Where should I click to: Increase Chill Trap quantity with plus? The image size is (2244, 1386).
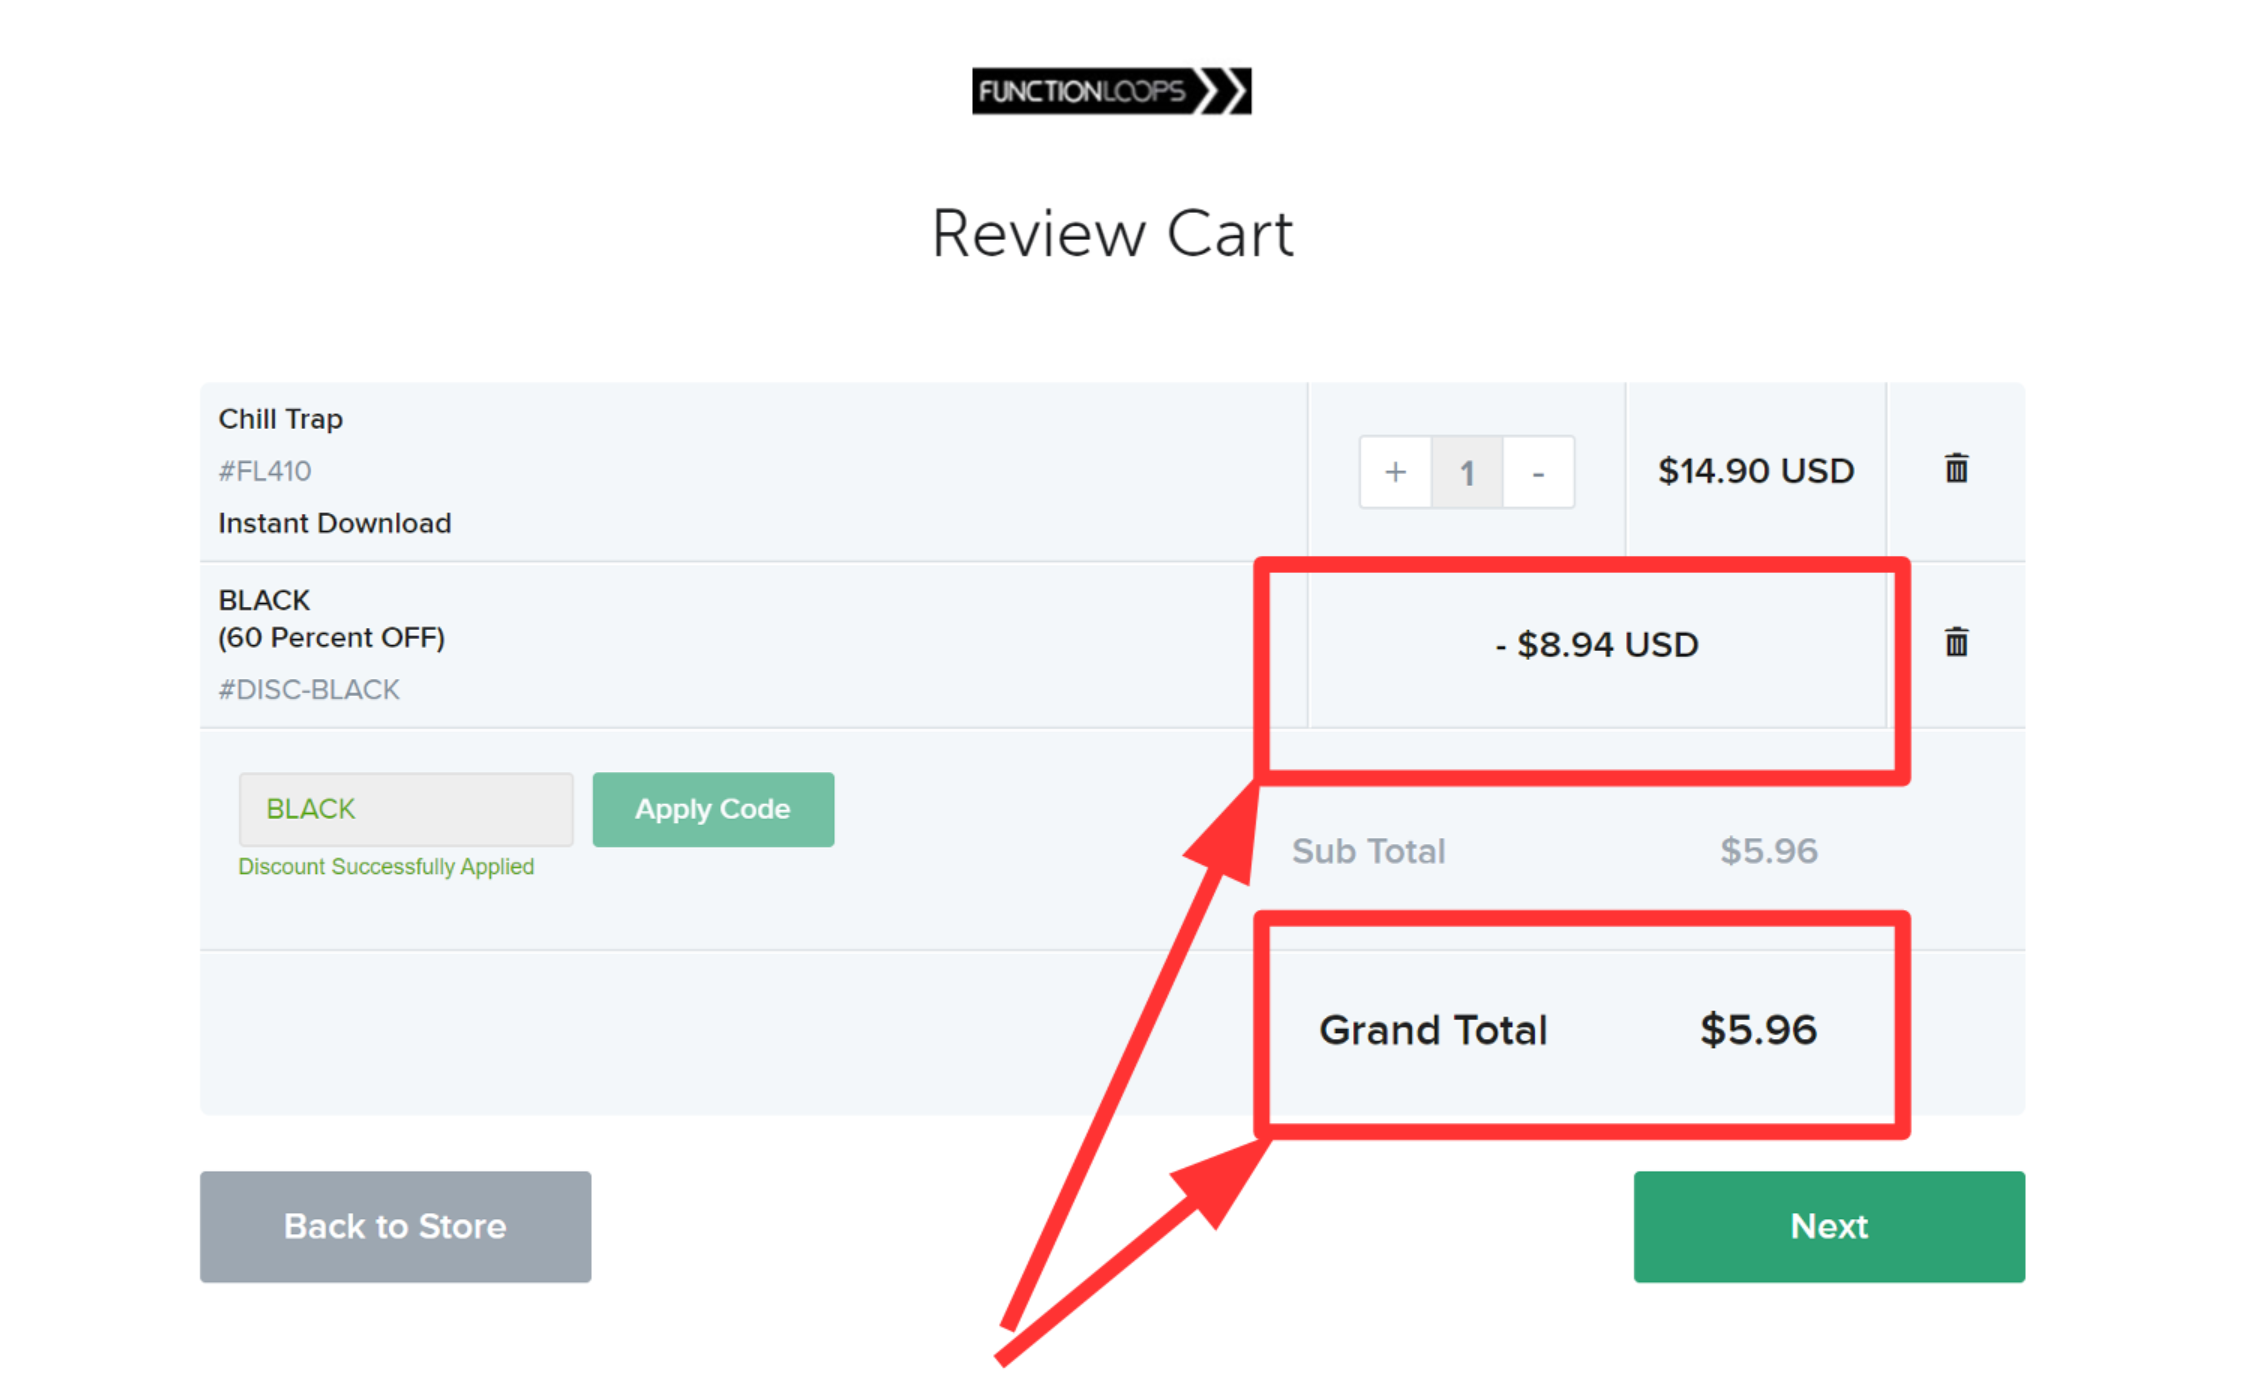pos(1395,472)
